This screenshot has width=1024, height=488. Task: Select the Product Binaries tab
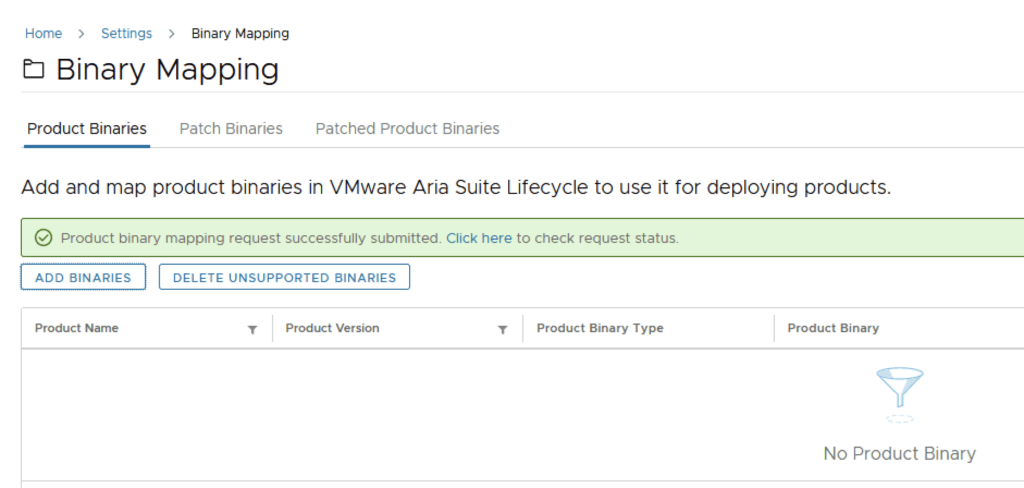click(87, 129)
